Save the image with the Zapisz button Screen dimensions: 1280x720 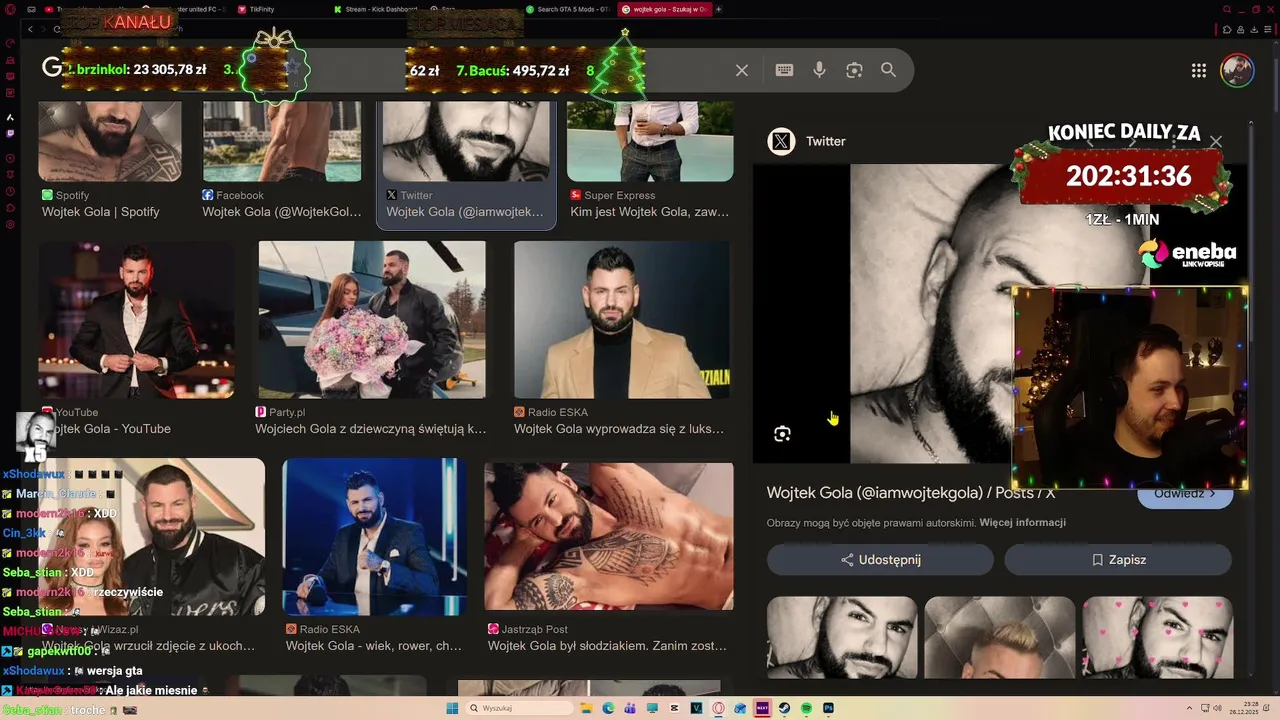(x=1118, y=560)
